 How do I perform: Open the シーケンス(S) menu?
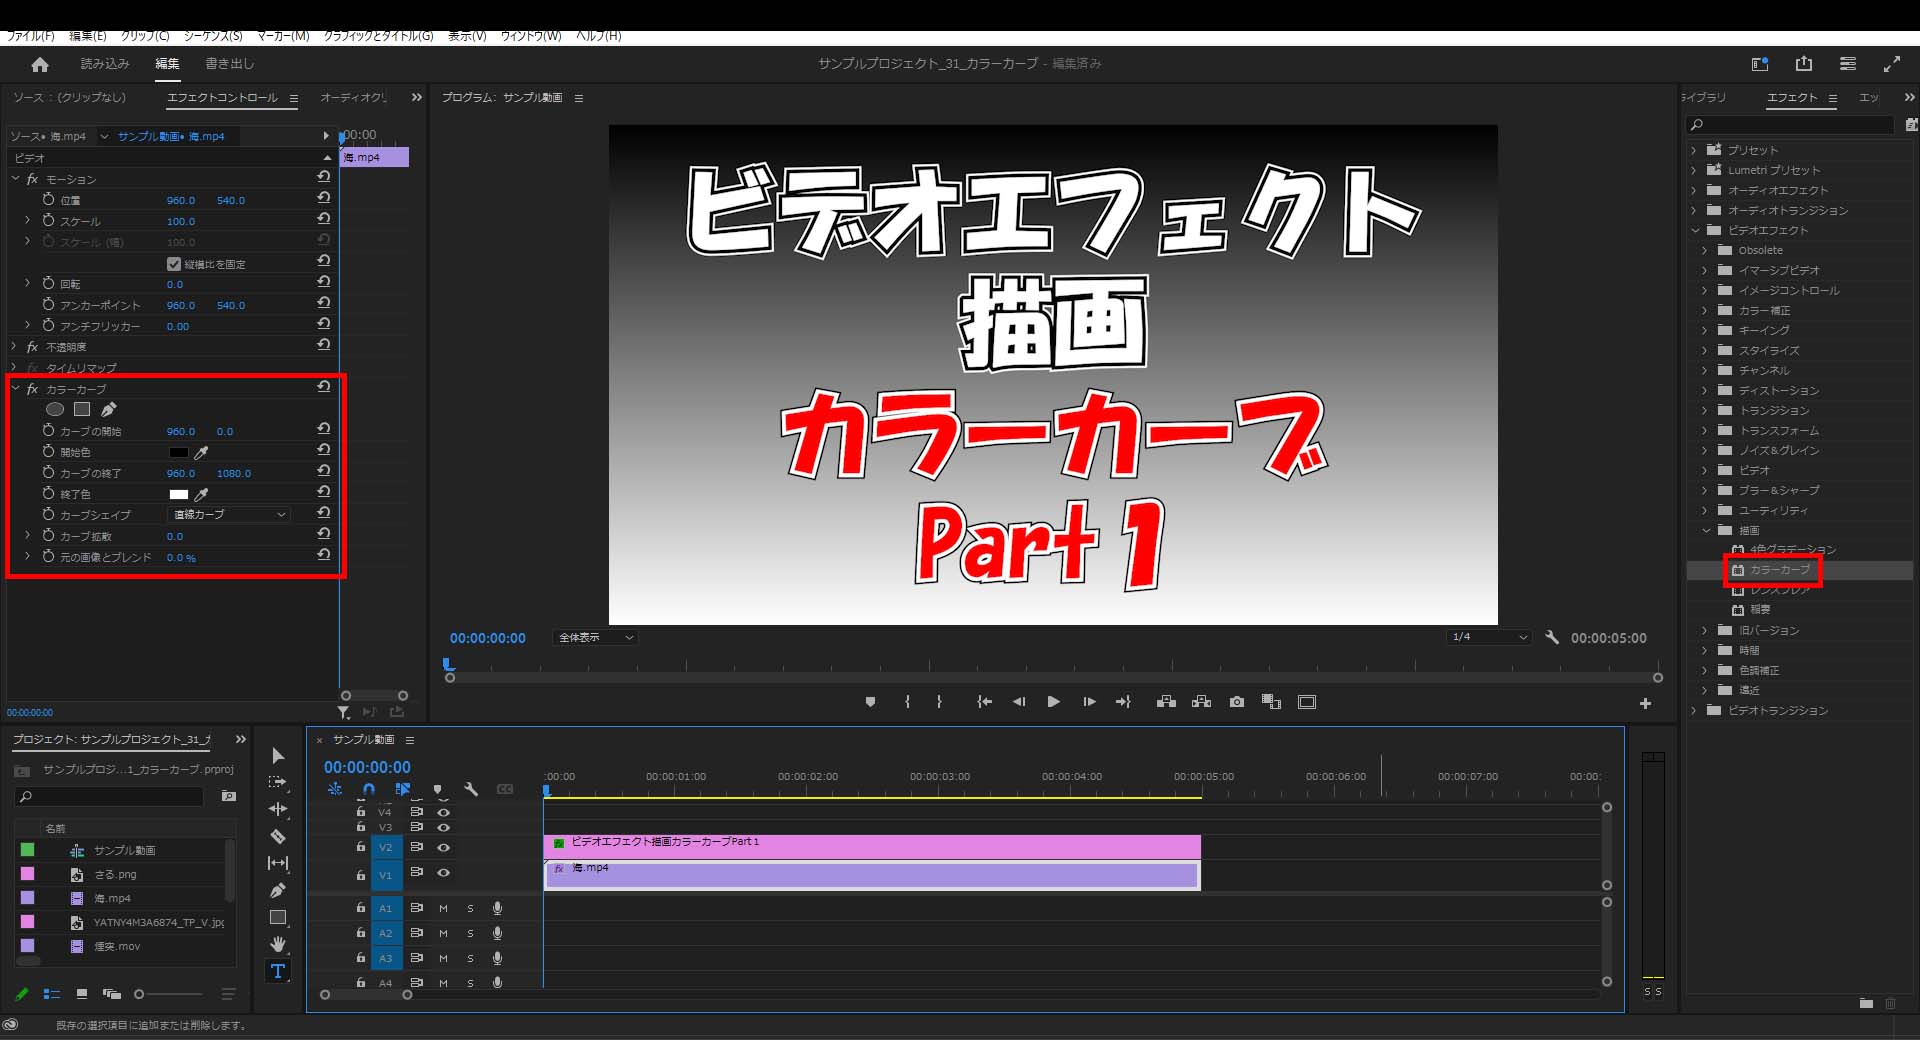click(213, 36)
